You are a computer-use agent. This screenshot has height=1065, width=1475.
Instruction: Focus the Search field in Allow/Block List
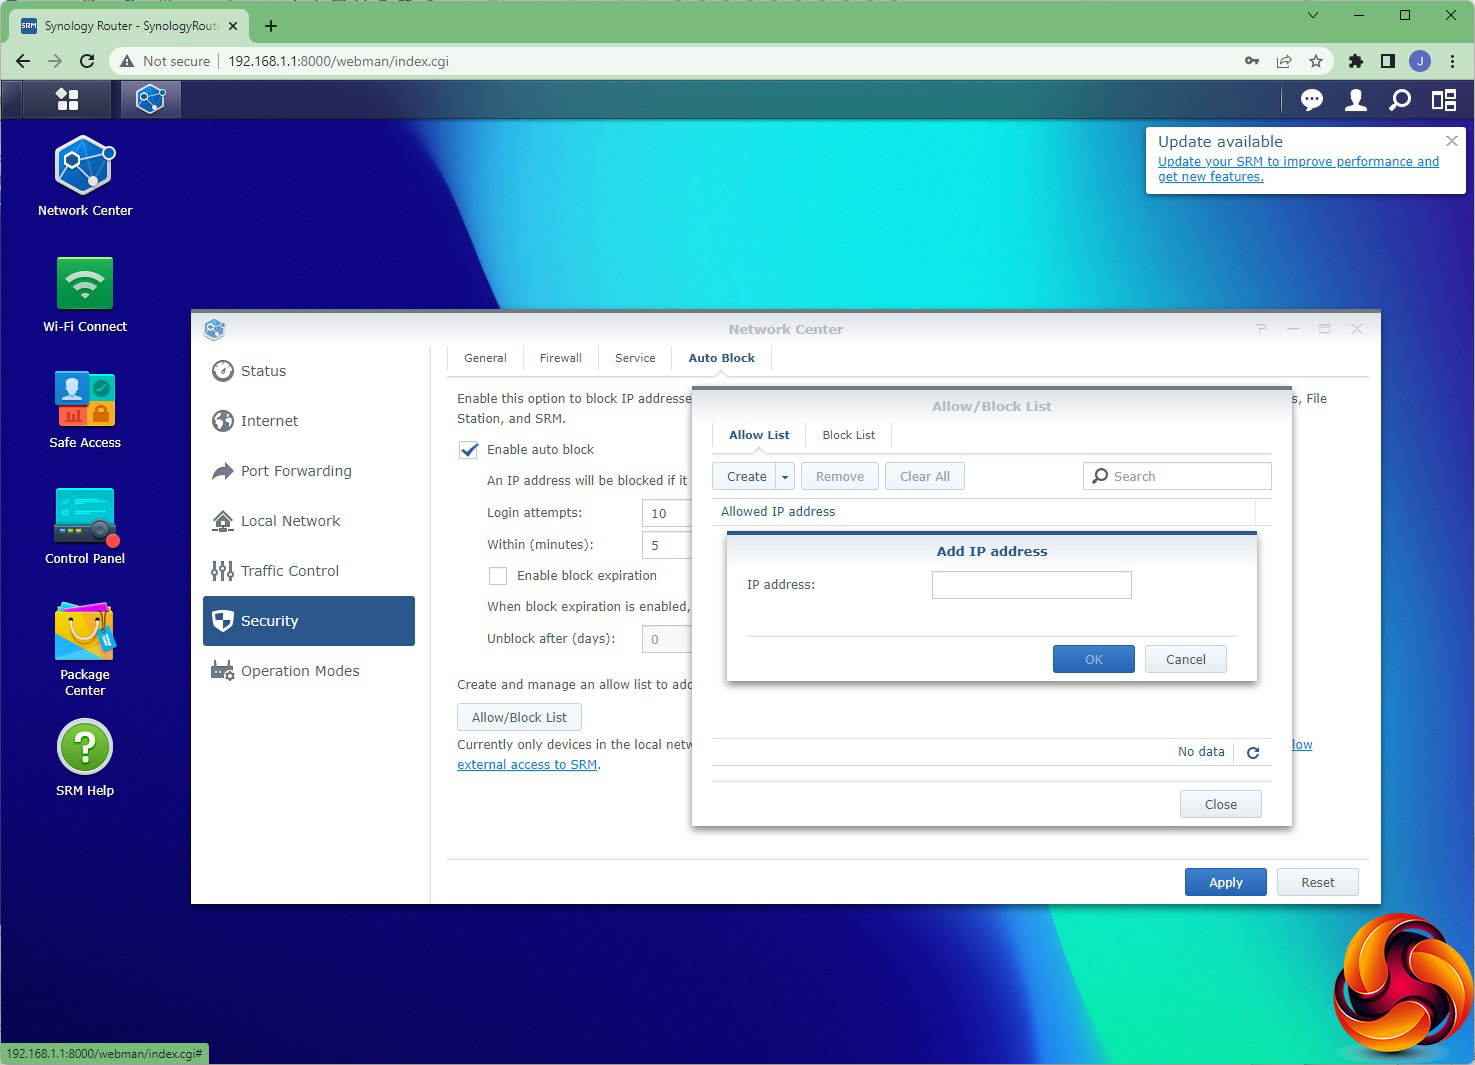tap(1177, 476)
